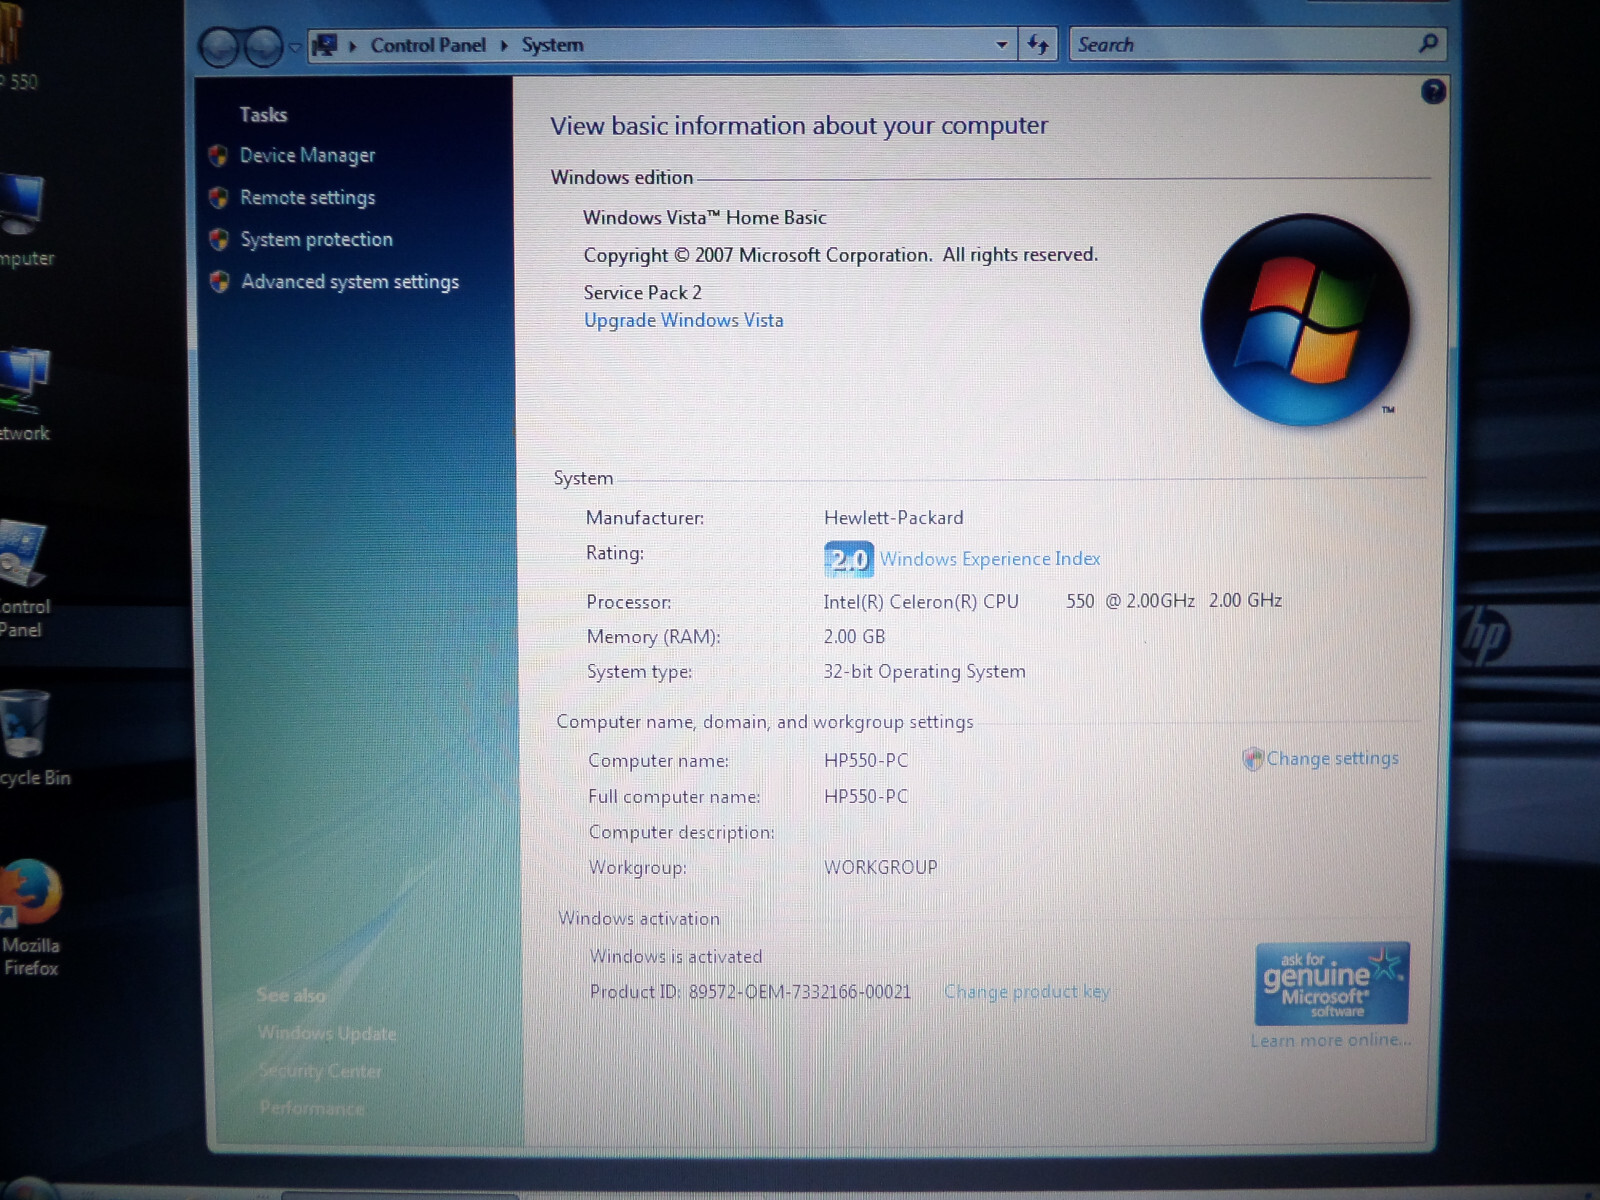Open Advanced system settings
The height and width of the screenshot is (1200, 1600).
[x=350, y=282]
